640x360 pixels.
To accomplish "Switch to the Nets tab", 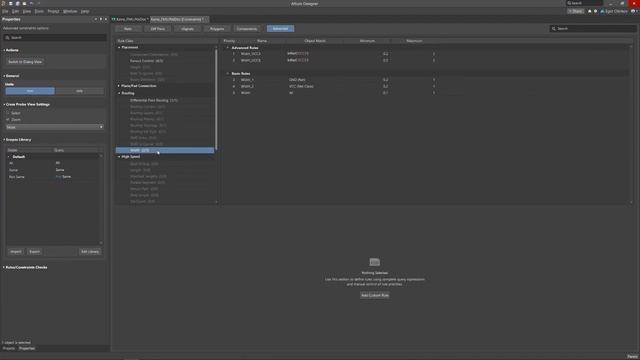I will (128, 29).
